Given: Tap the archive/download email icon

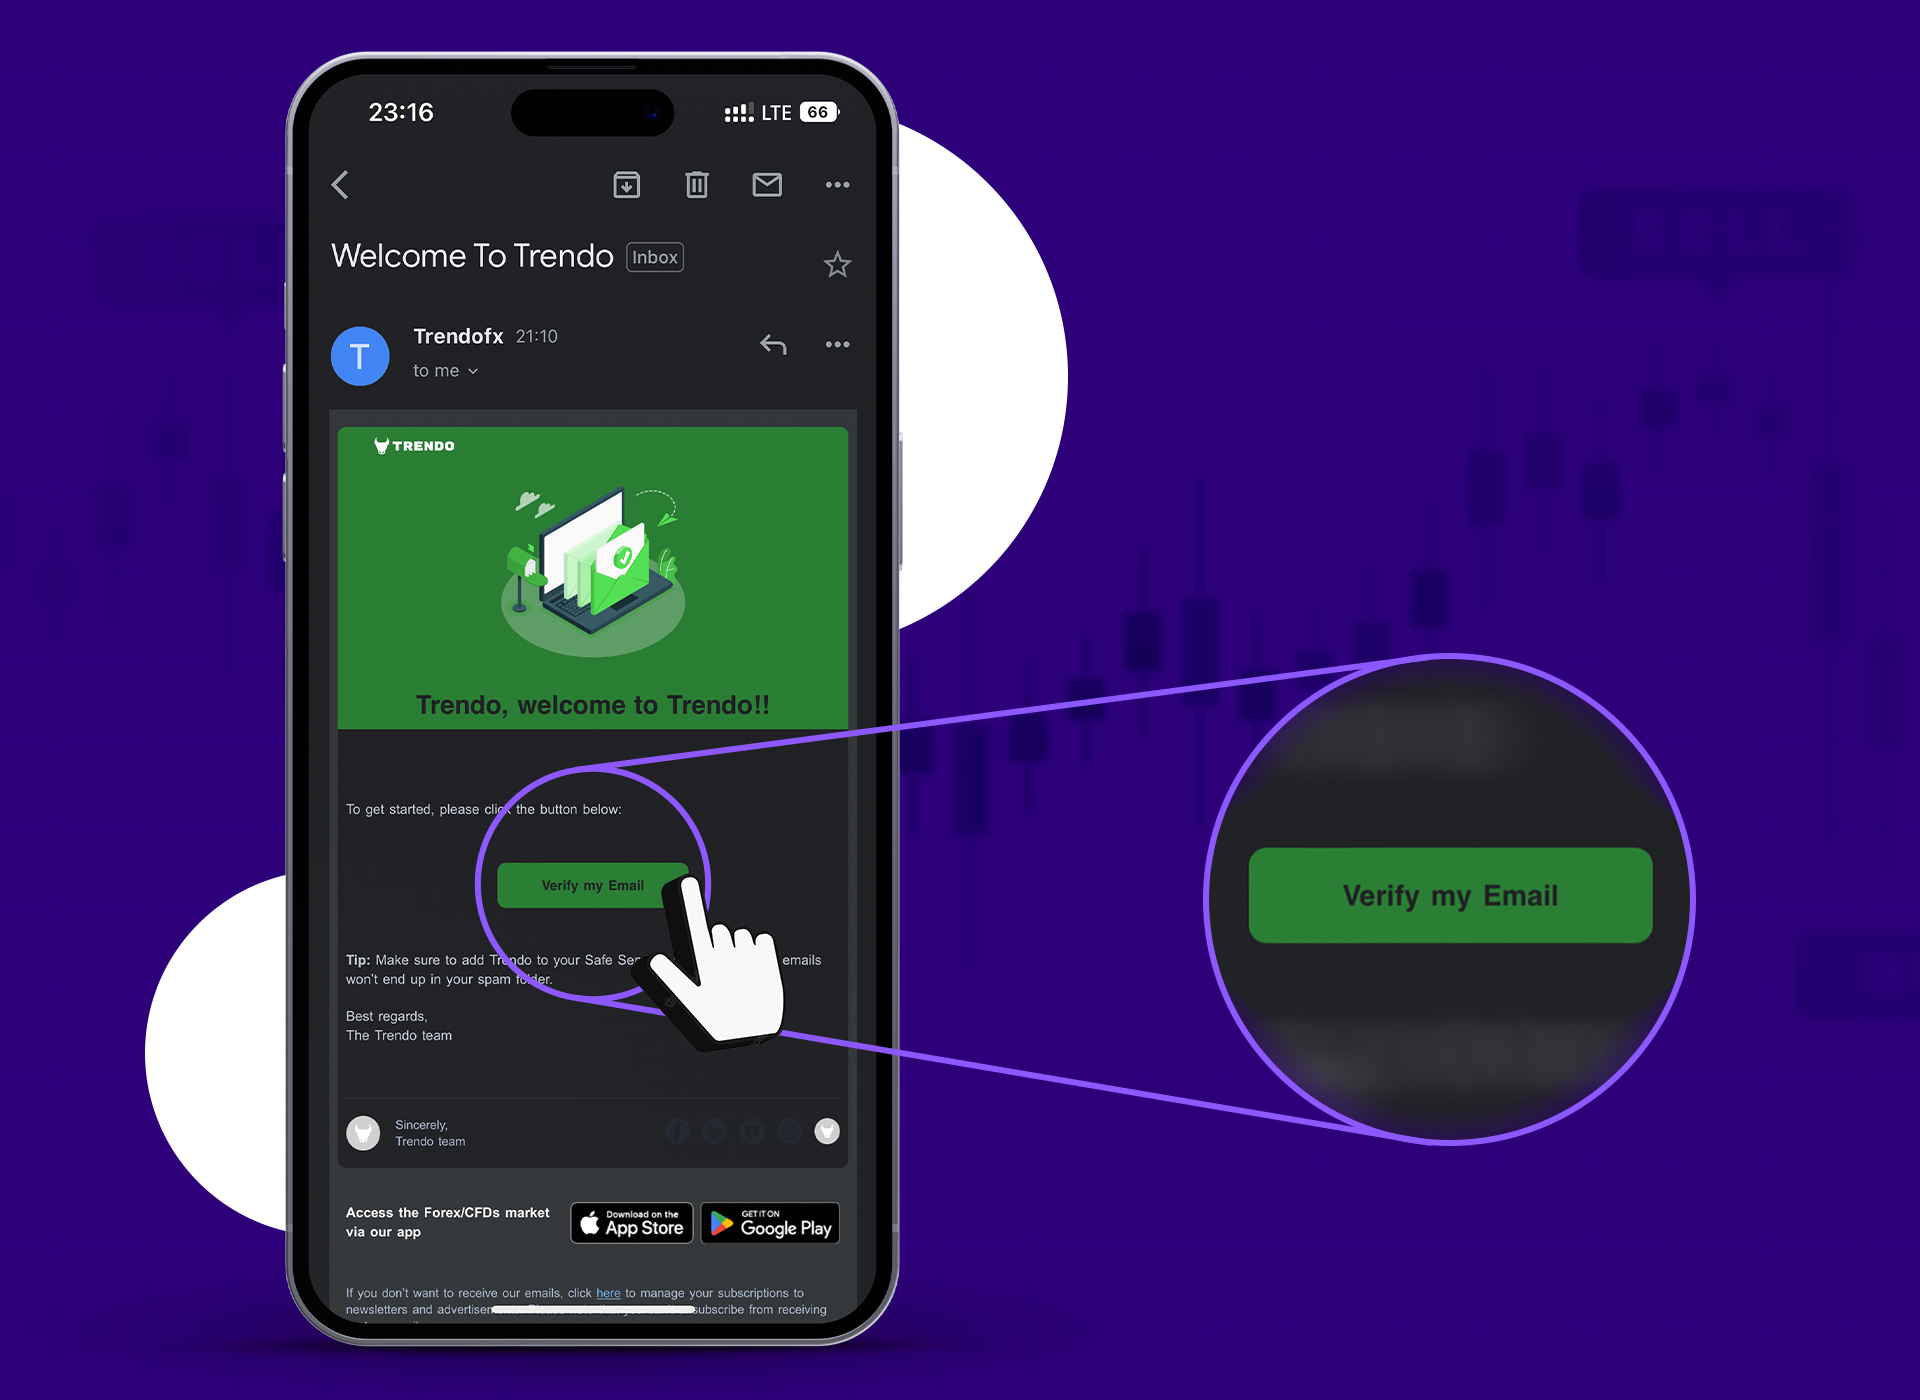Looking at the screenshot, I should (625, 183).
